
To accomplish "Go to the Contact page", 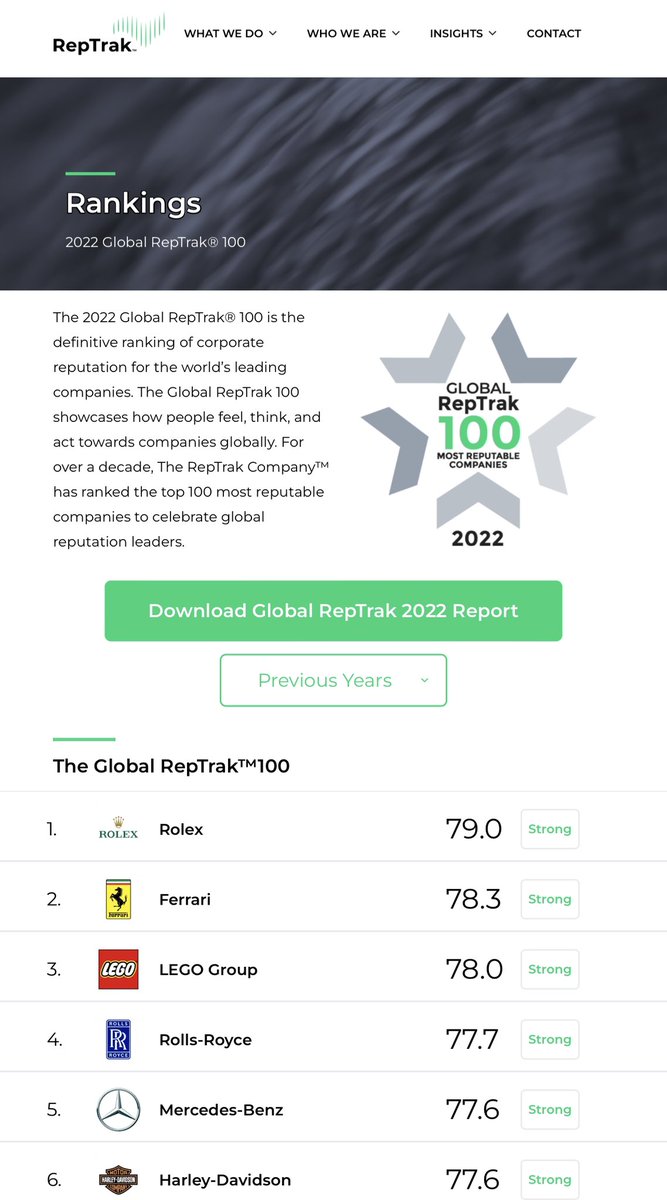I will coord(554,33).
